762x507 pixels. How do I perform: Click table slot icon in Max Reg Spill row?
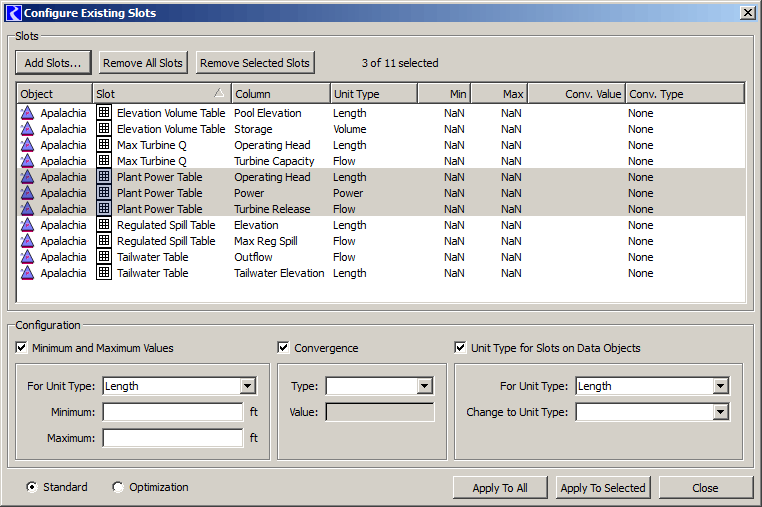[x=104, y=241]
